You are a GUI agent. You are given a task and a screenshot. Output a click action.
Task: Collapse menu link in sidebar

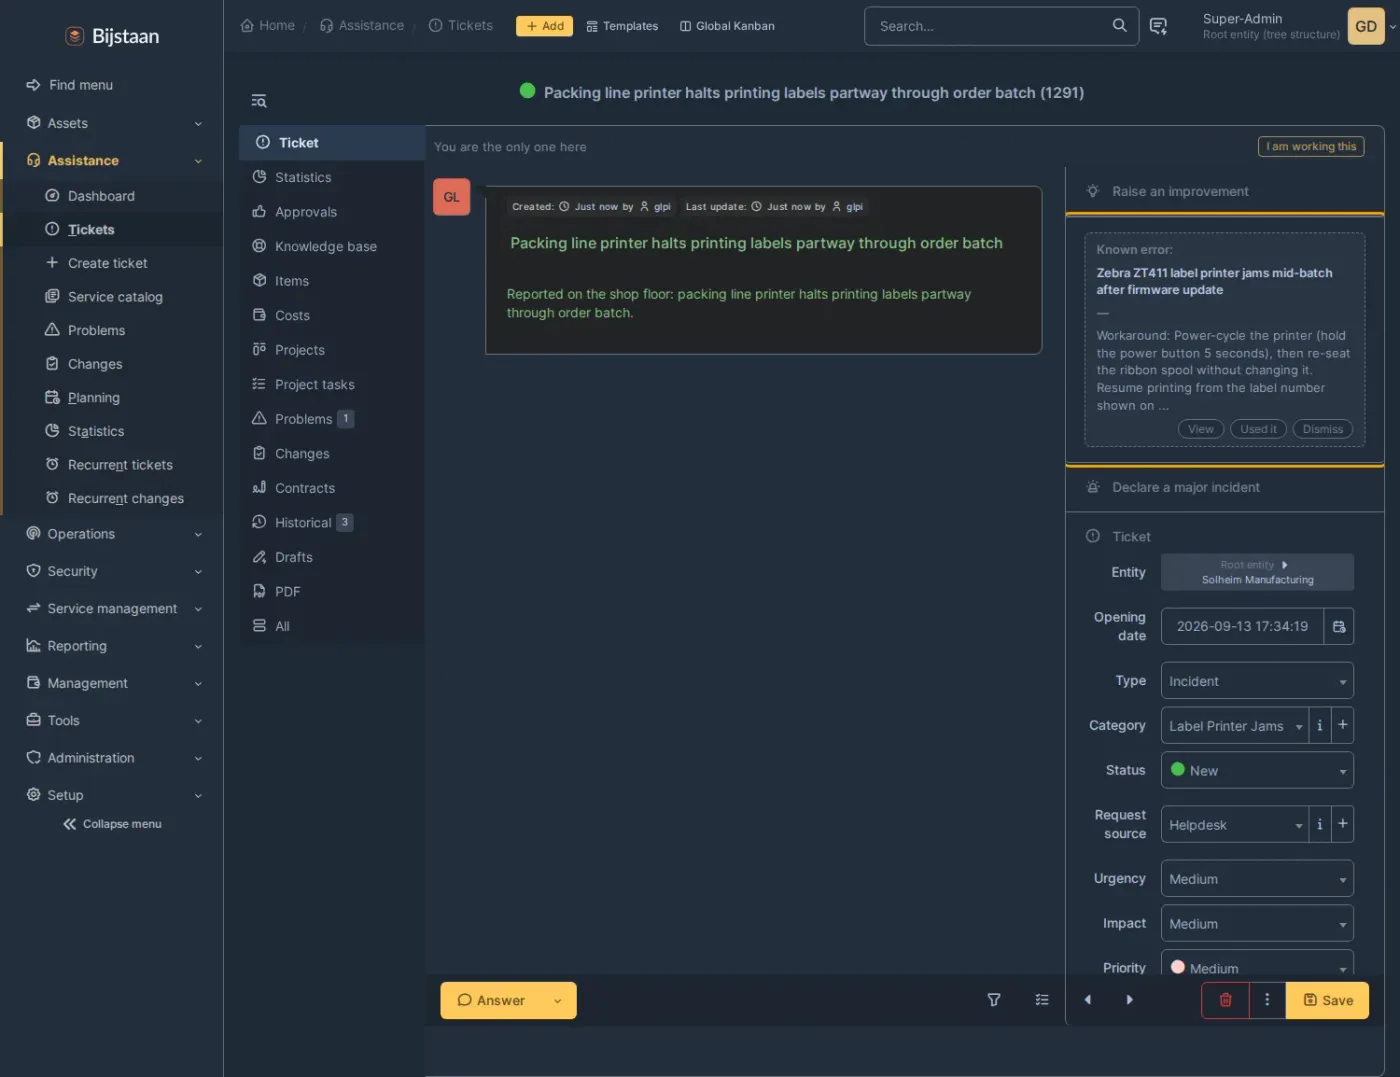(x=112, y=824)
